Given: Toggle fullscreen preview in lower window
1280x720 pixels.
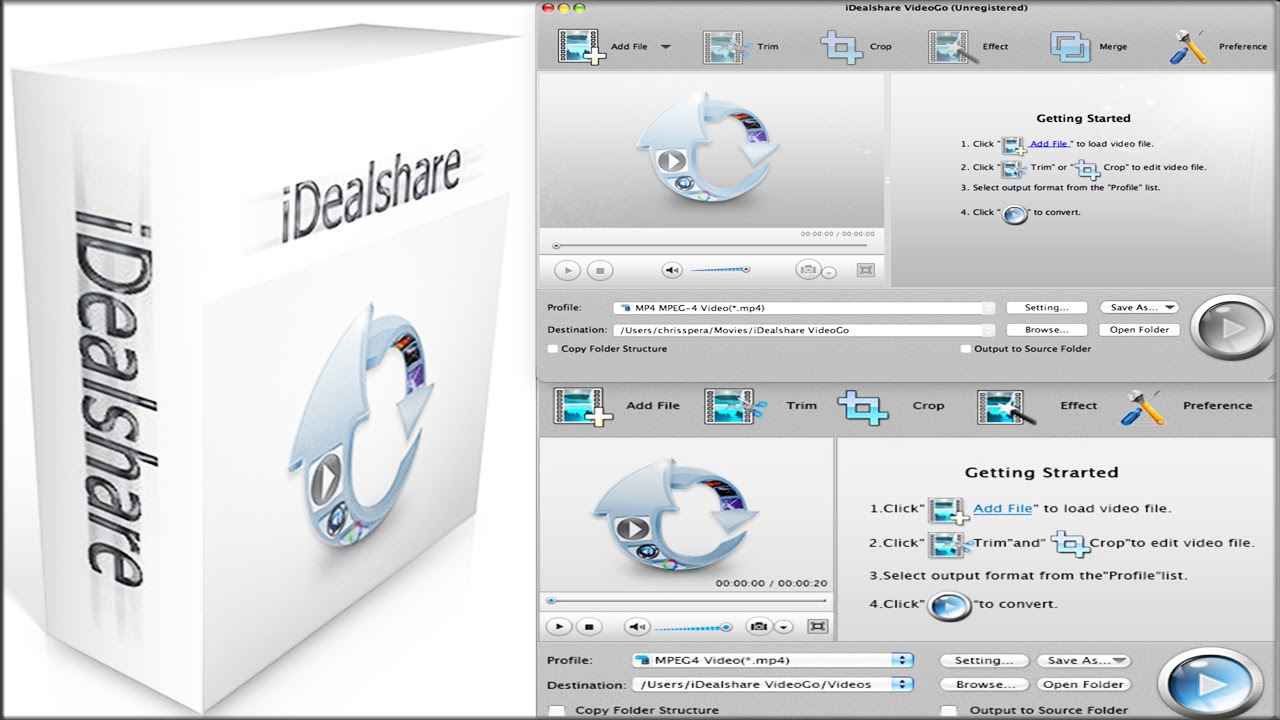Looking at the screenshot, I should pos(818,627).
